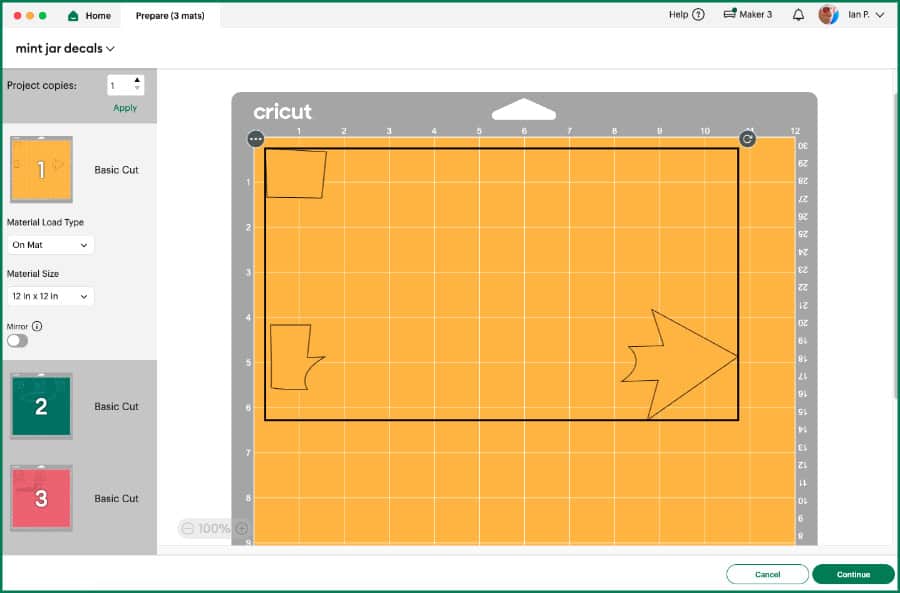Click the Home house icon
This screenshot has width=900, height=593.
point(73,15)
